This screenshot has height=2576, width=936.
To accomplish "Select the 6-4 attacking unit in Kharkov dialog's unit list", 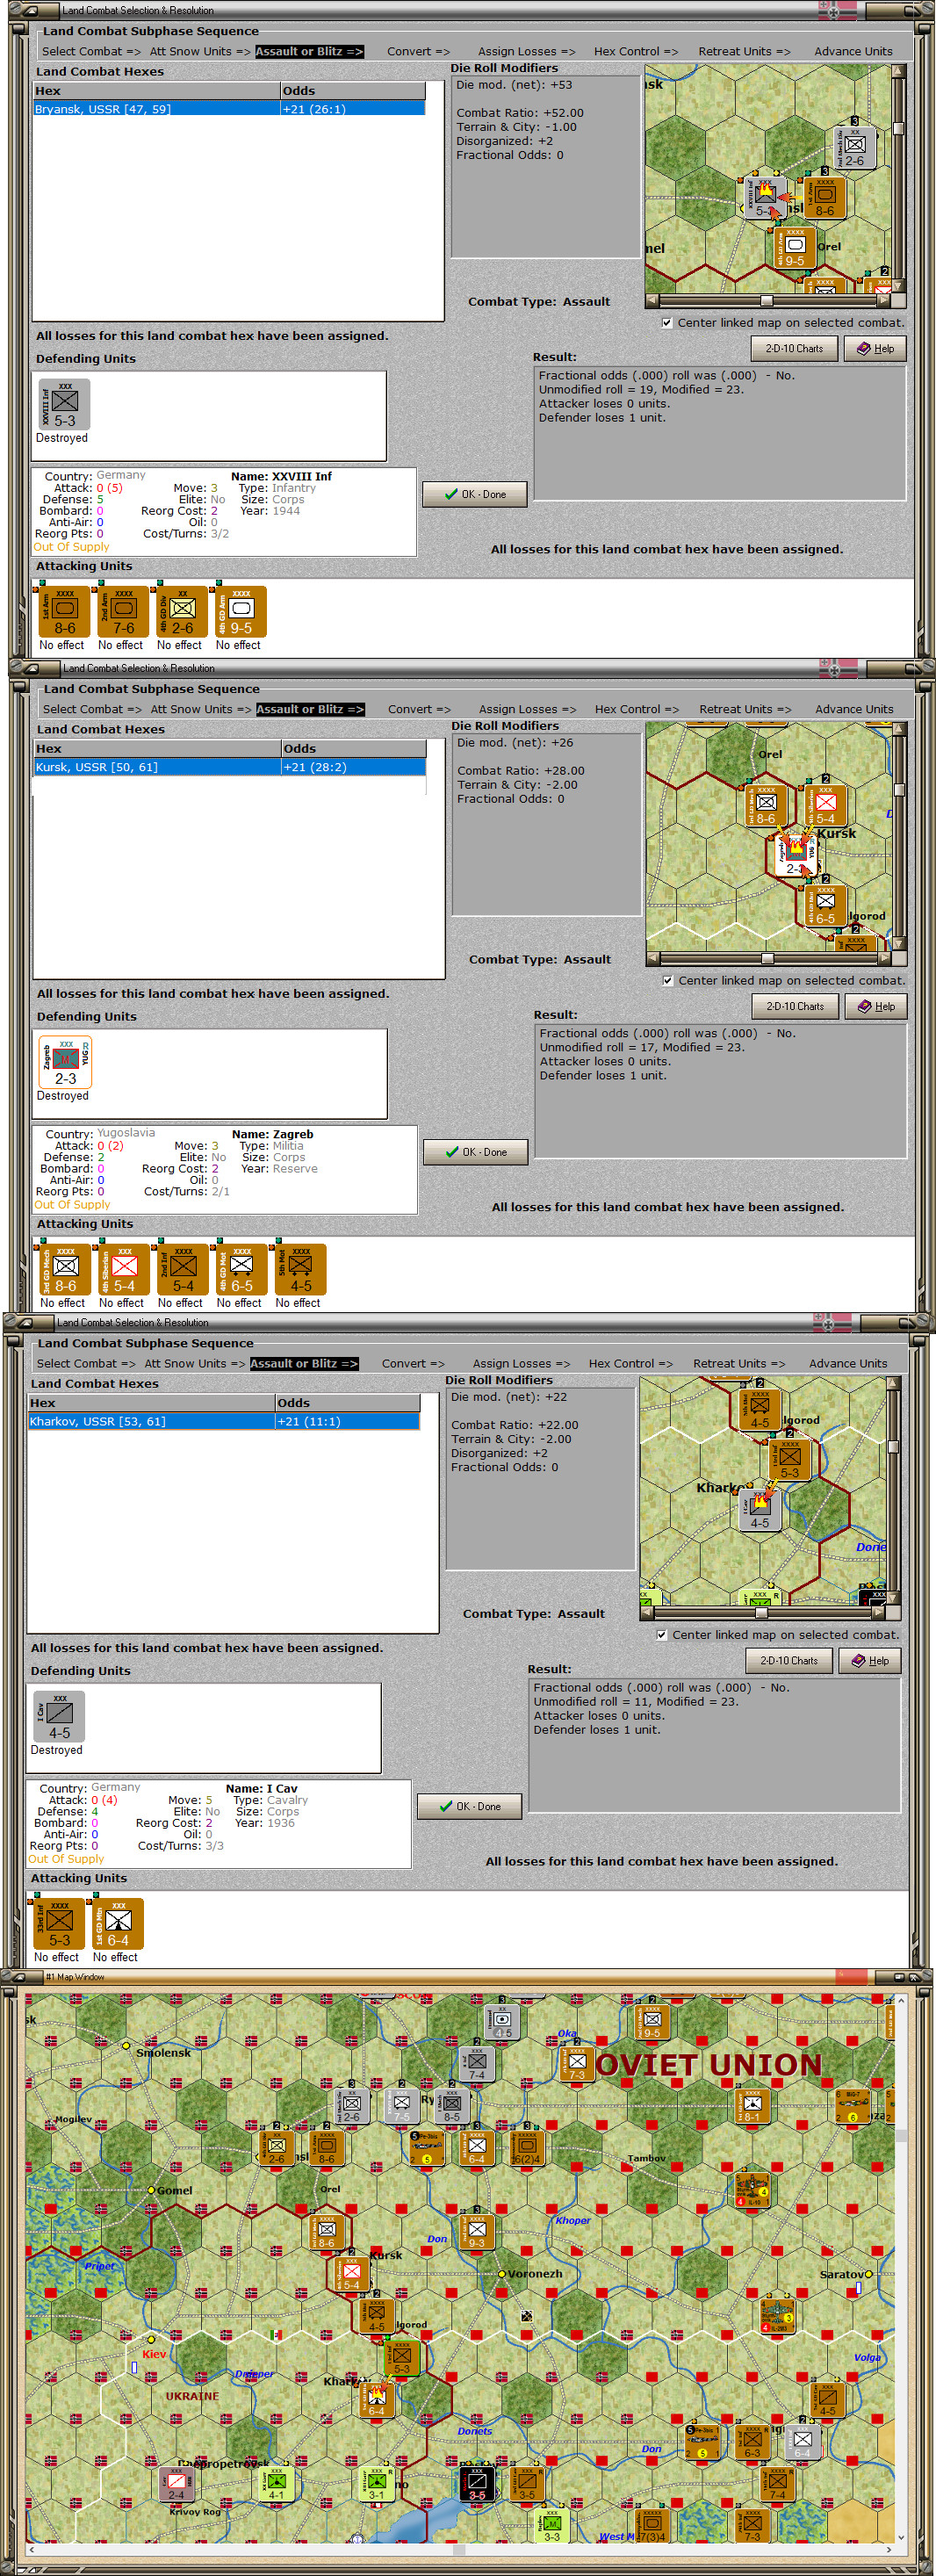I will (x=118, y=1924).
